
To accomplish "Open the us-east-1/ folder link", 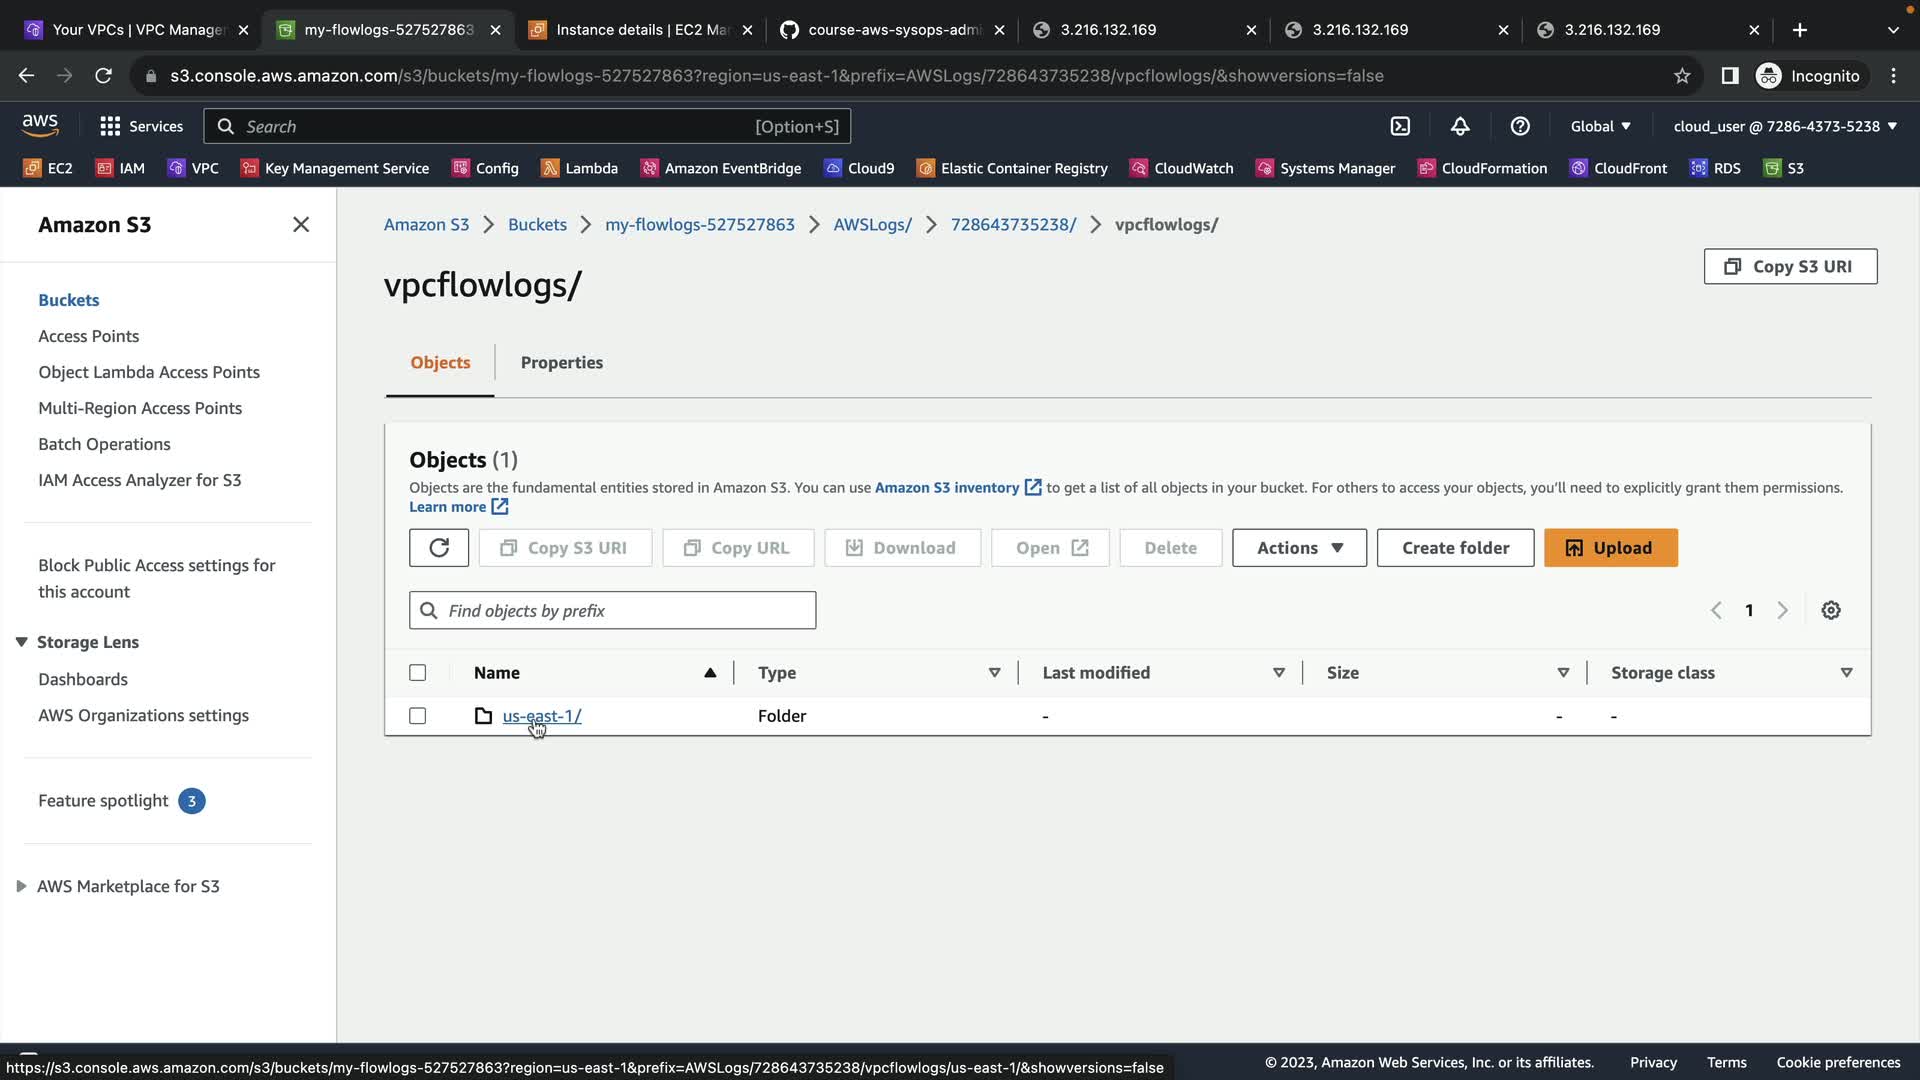I will click(541, 716).
